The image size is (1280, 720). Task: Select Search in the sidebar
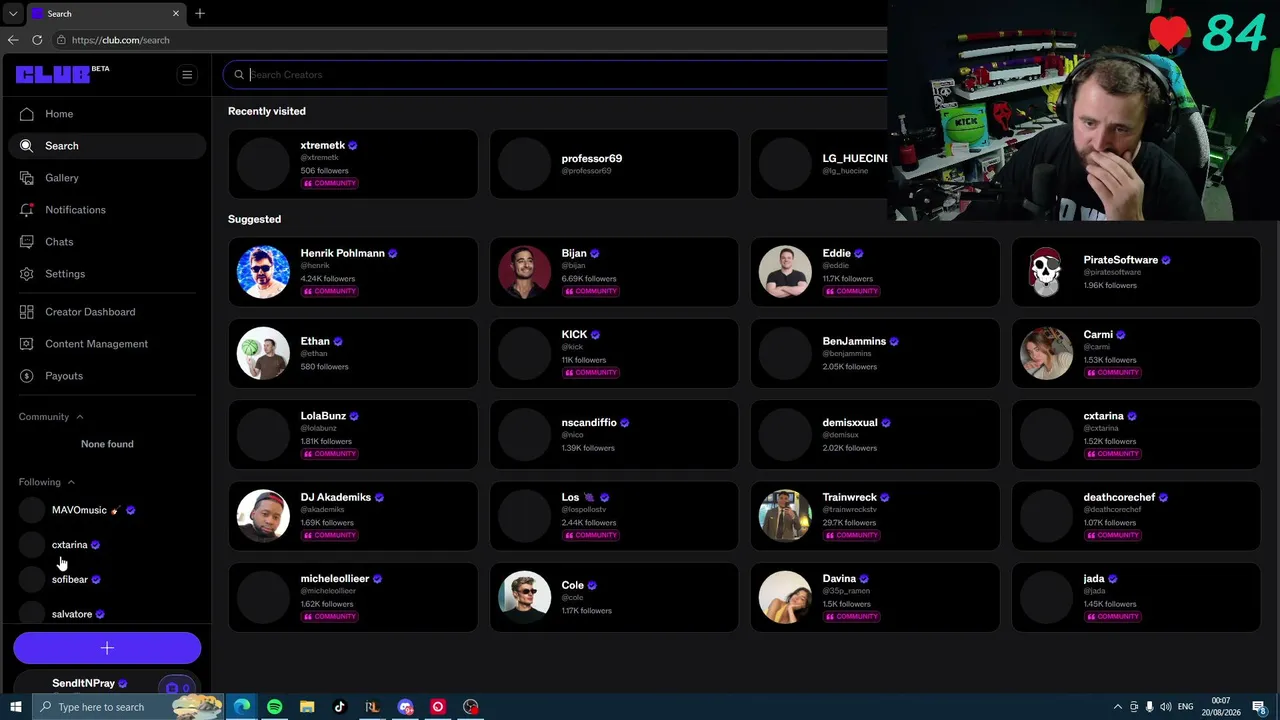(107, 146)
